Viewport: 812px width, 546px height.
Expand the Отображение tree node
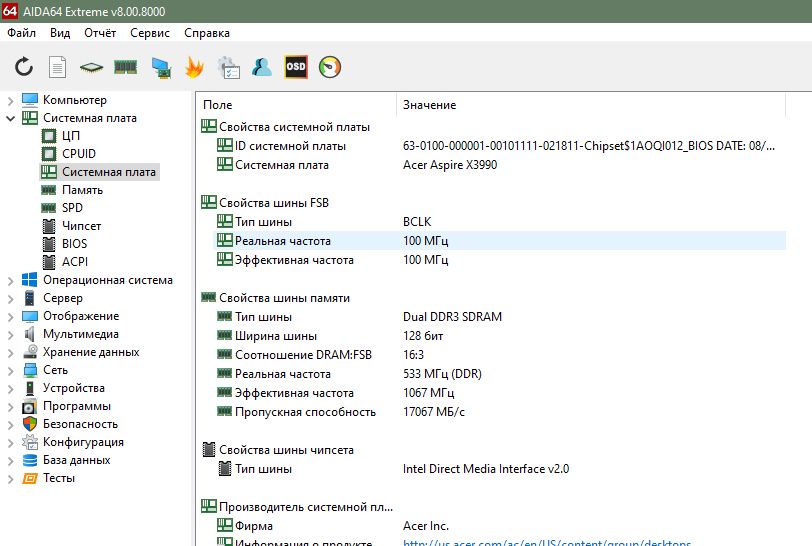[x=10, y=317]
